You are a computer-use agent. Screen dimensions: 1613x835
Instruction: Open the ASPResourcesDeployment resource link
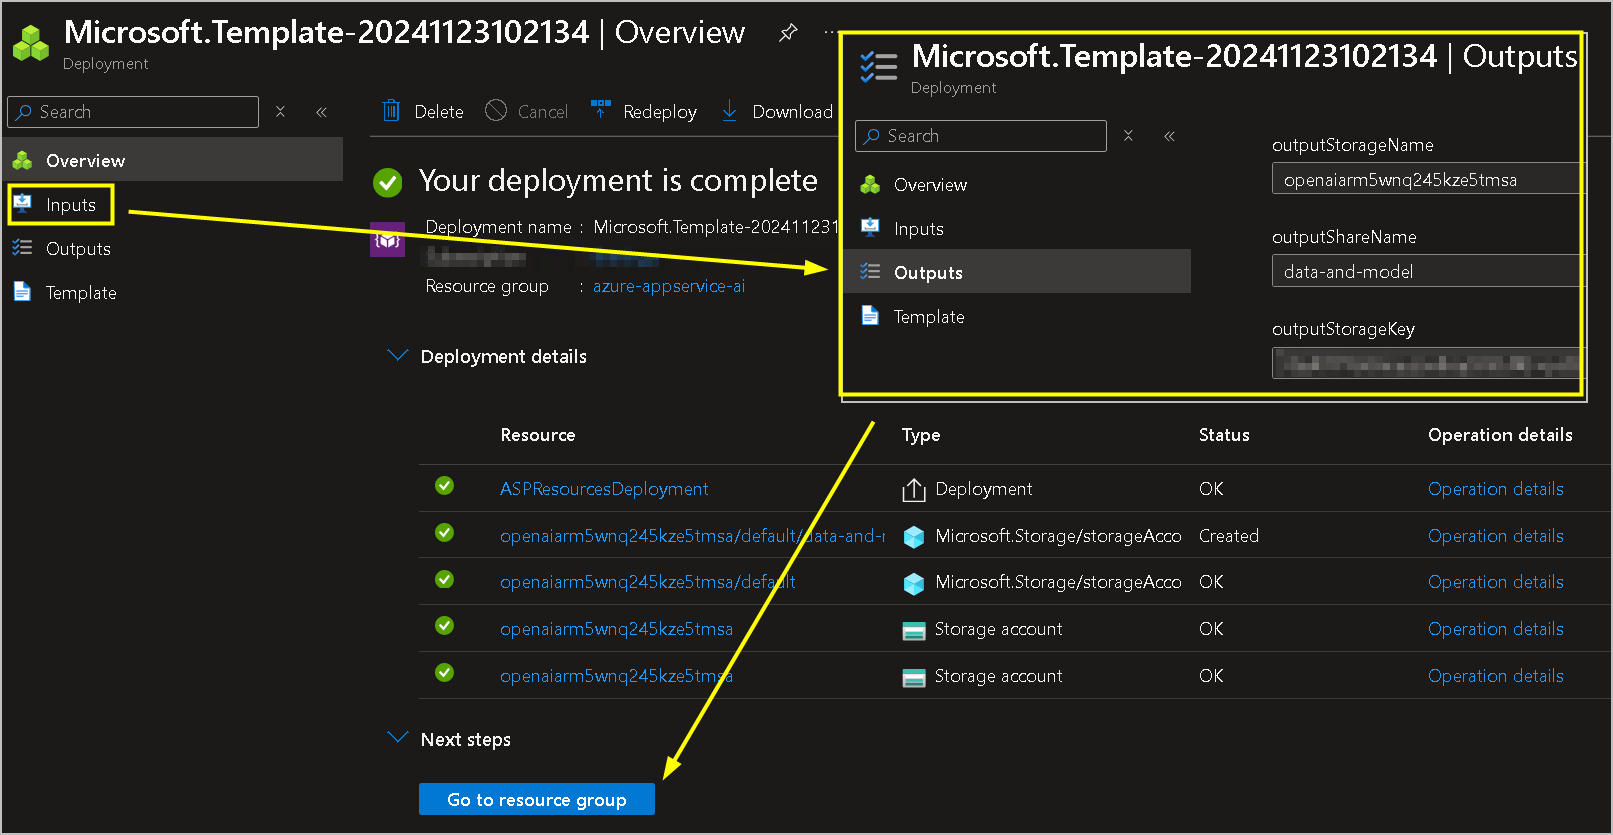coord(604,489)
